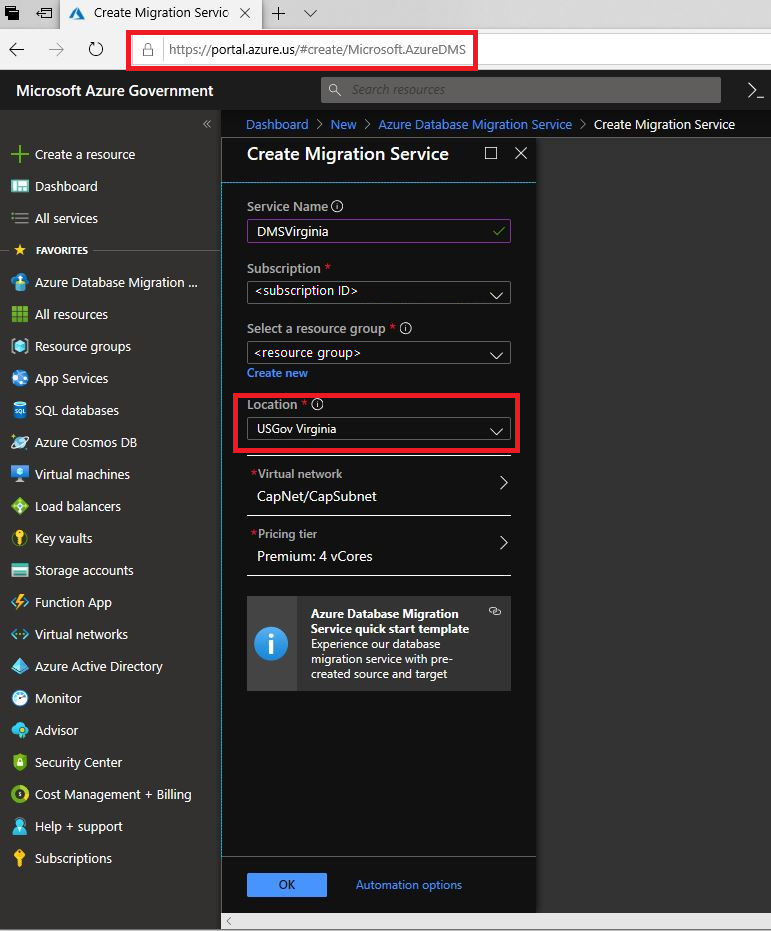Image resolution: width=771 pixels, height=931 pixels.
Task: Select Create Migration Service browser tab
Action: tap(160, 14)
